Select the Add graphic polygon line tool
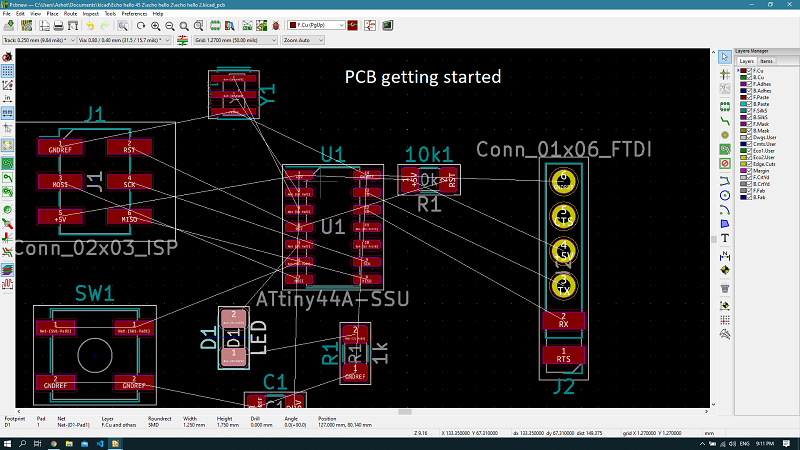Image resolution: width=800 pixels, height=450 pixels. pyautogui.click(x=724, y=181)
